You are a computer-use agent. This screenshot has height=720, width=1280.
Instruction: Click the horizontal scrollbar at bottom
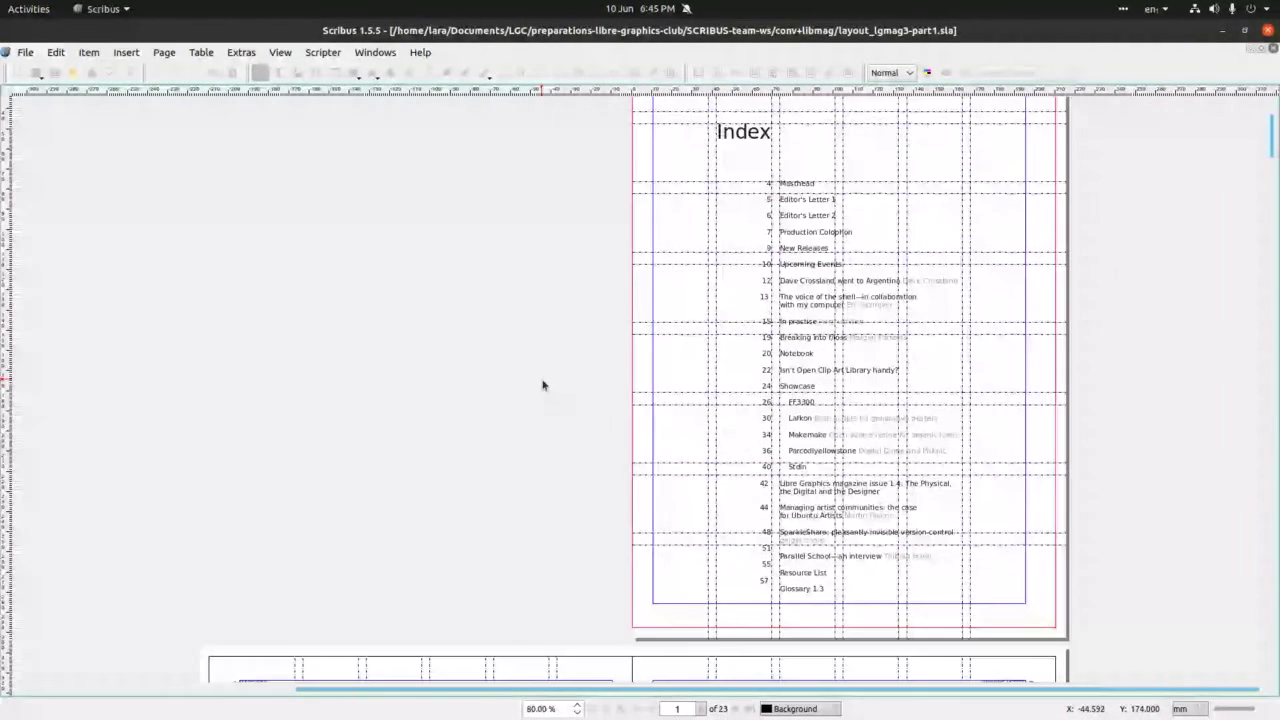click(776, 689)
